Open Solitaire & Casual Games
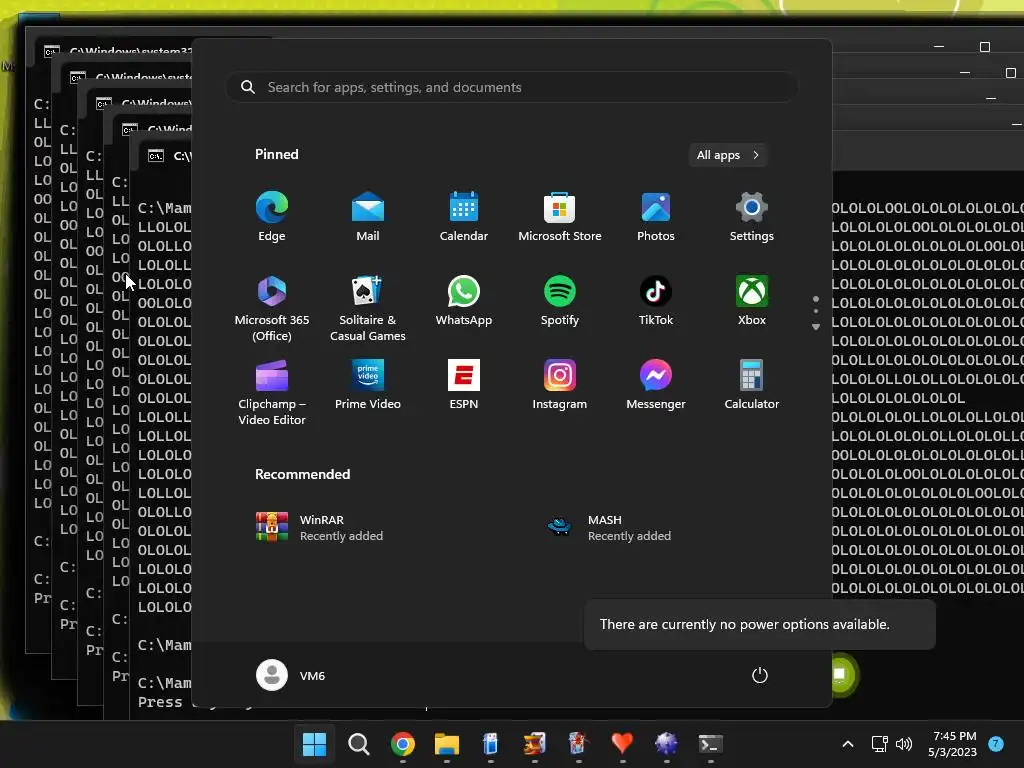This screenshot has height=768, width=1024. click(x=368, y=308)
